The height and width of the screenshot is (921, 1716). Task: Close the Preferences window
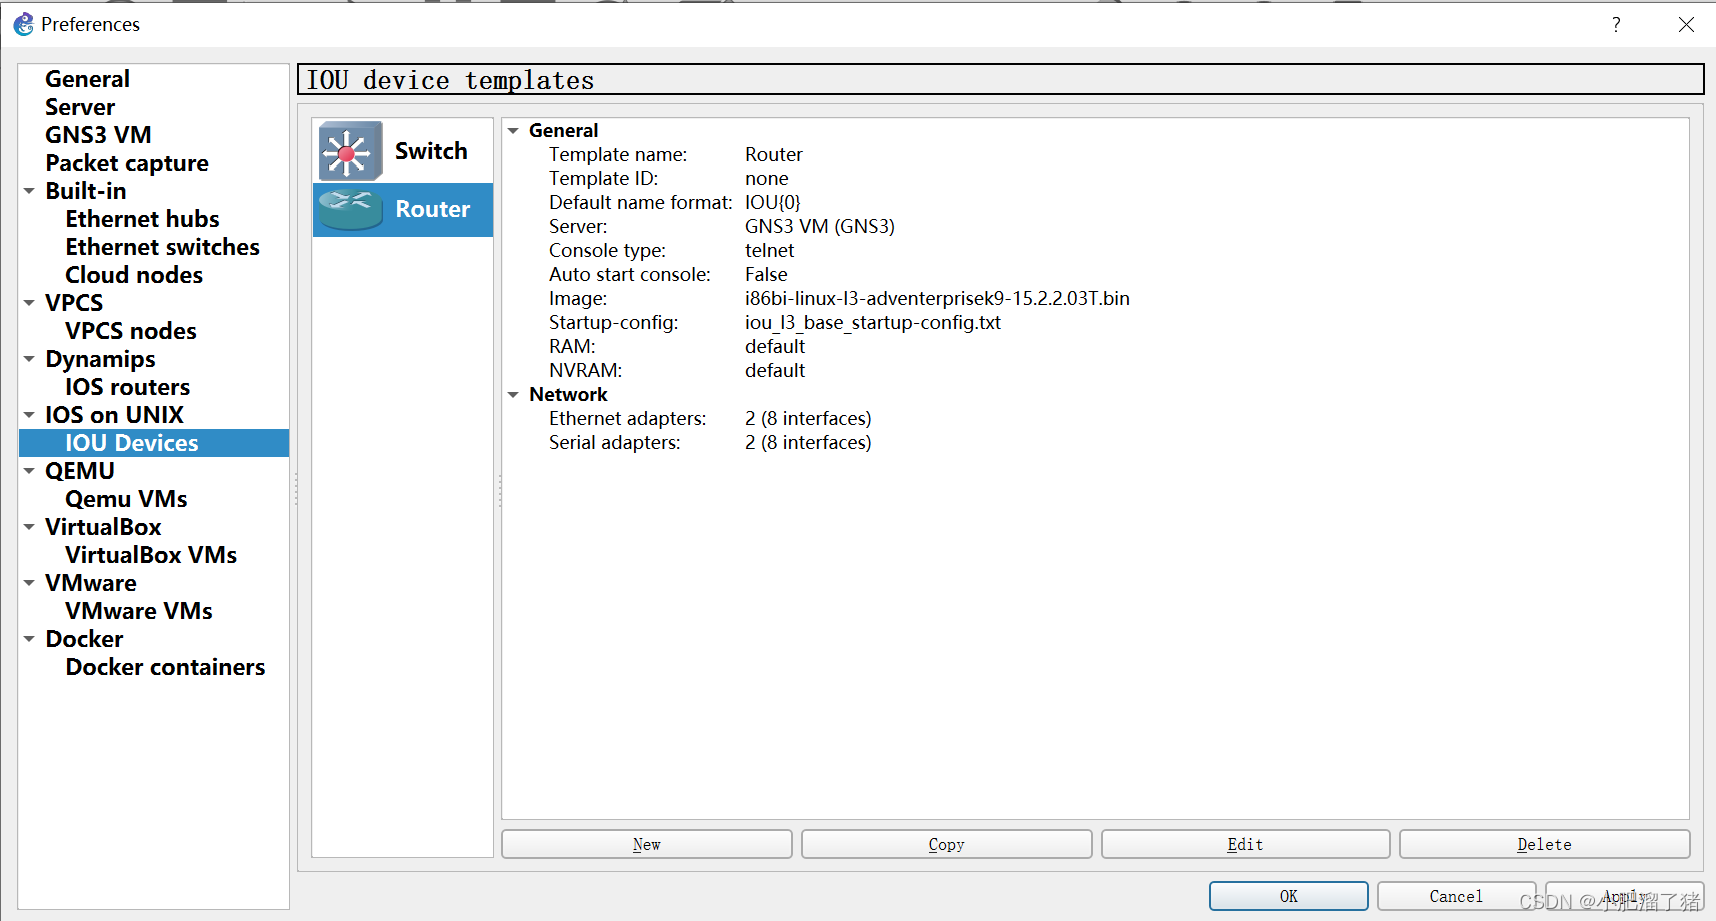(1686, 24)
